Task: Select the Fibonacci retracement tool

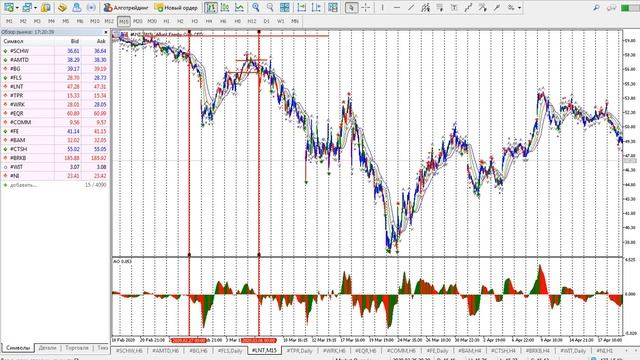Action: click(x=440, y=7)
